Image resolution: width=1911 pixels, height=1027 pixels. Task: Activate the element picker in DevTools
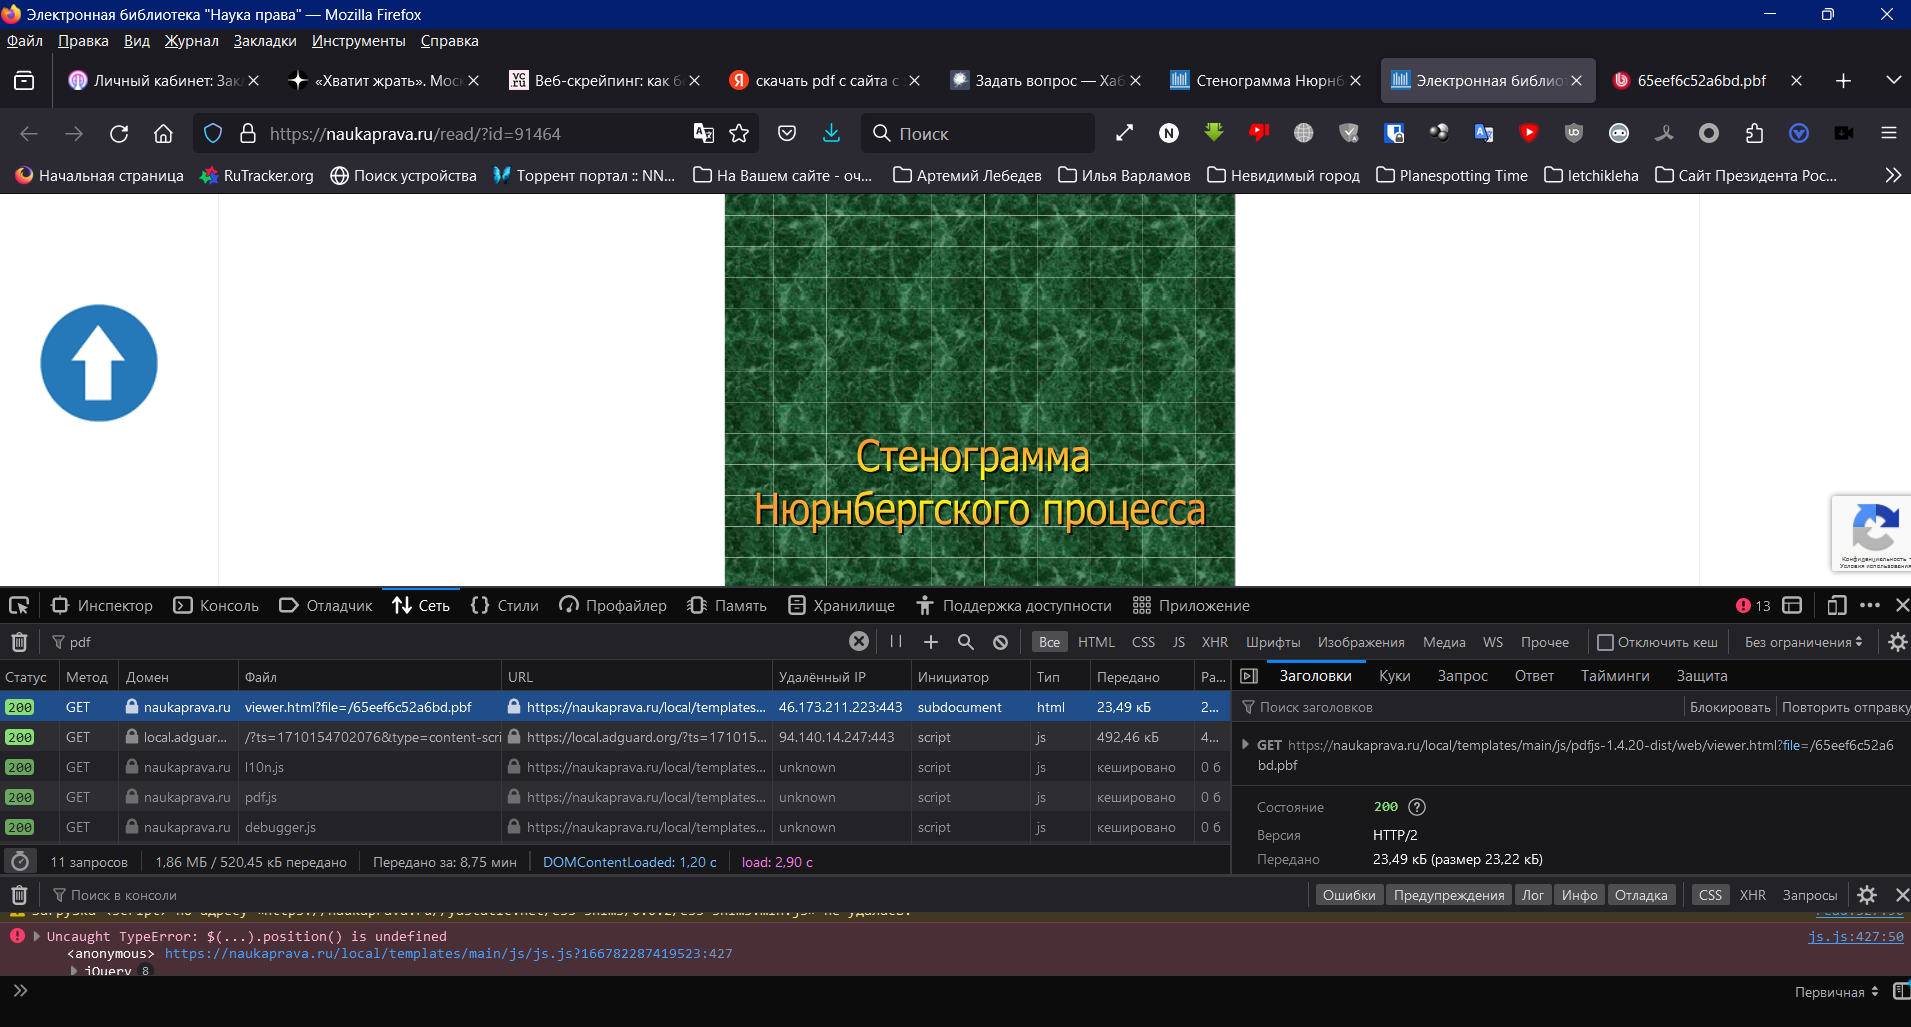[x=19, y=605]
